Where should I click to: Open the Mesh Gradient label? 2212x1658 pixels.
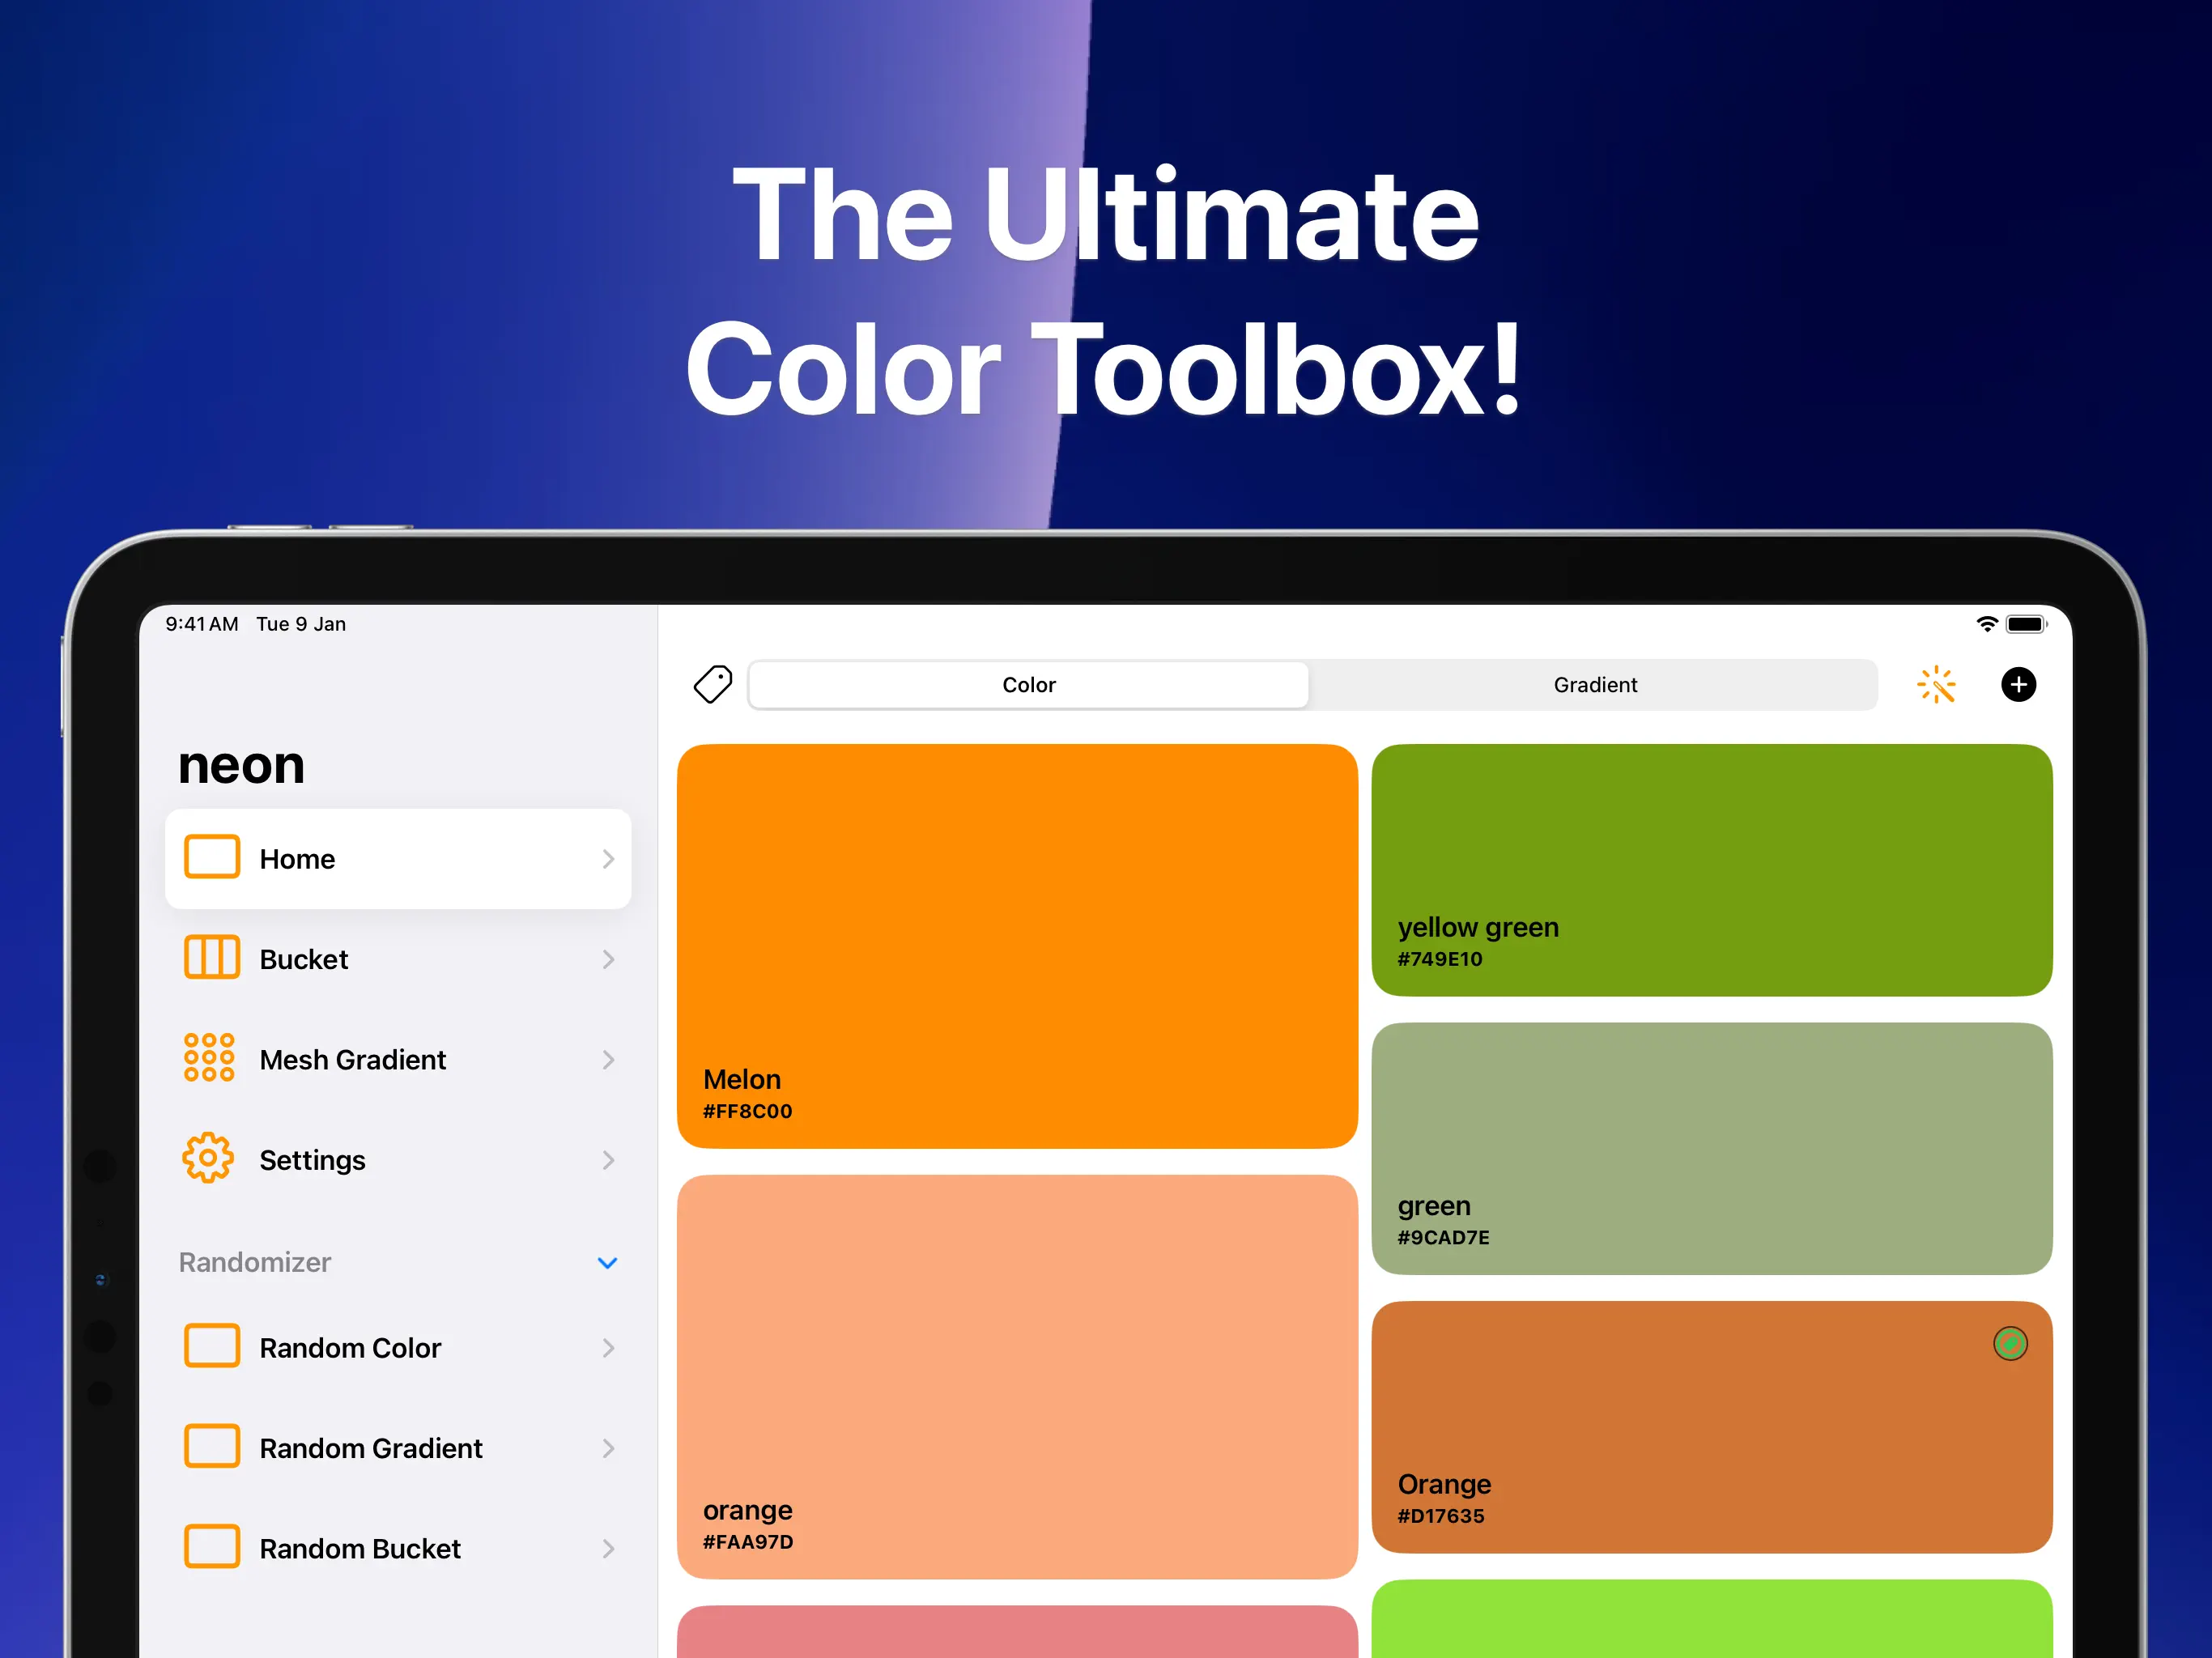352,1060
